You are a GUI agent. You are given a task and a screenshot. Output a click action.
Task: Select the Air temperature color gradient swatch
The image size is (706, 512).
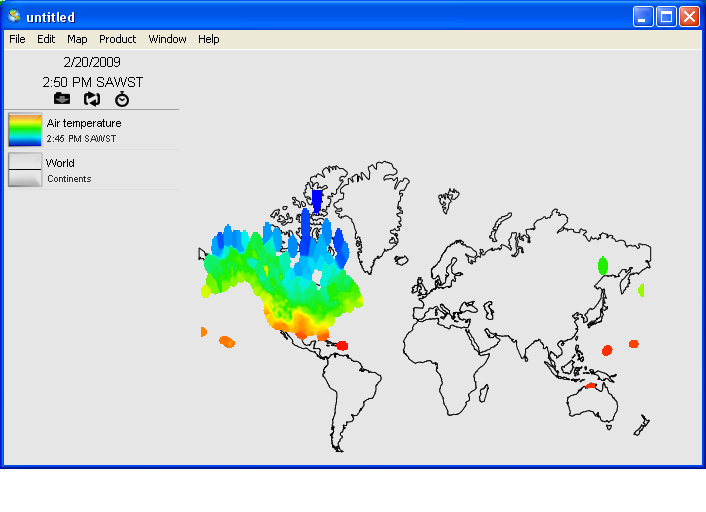click(x=25, y=130)
